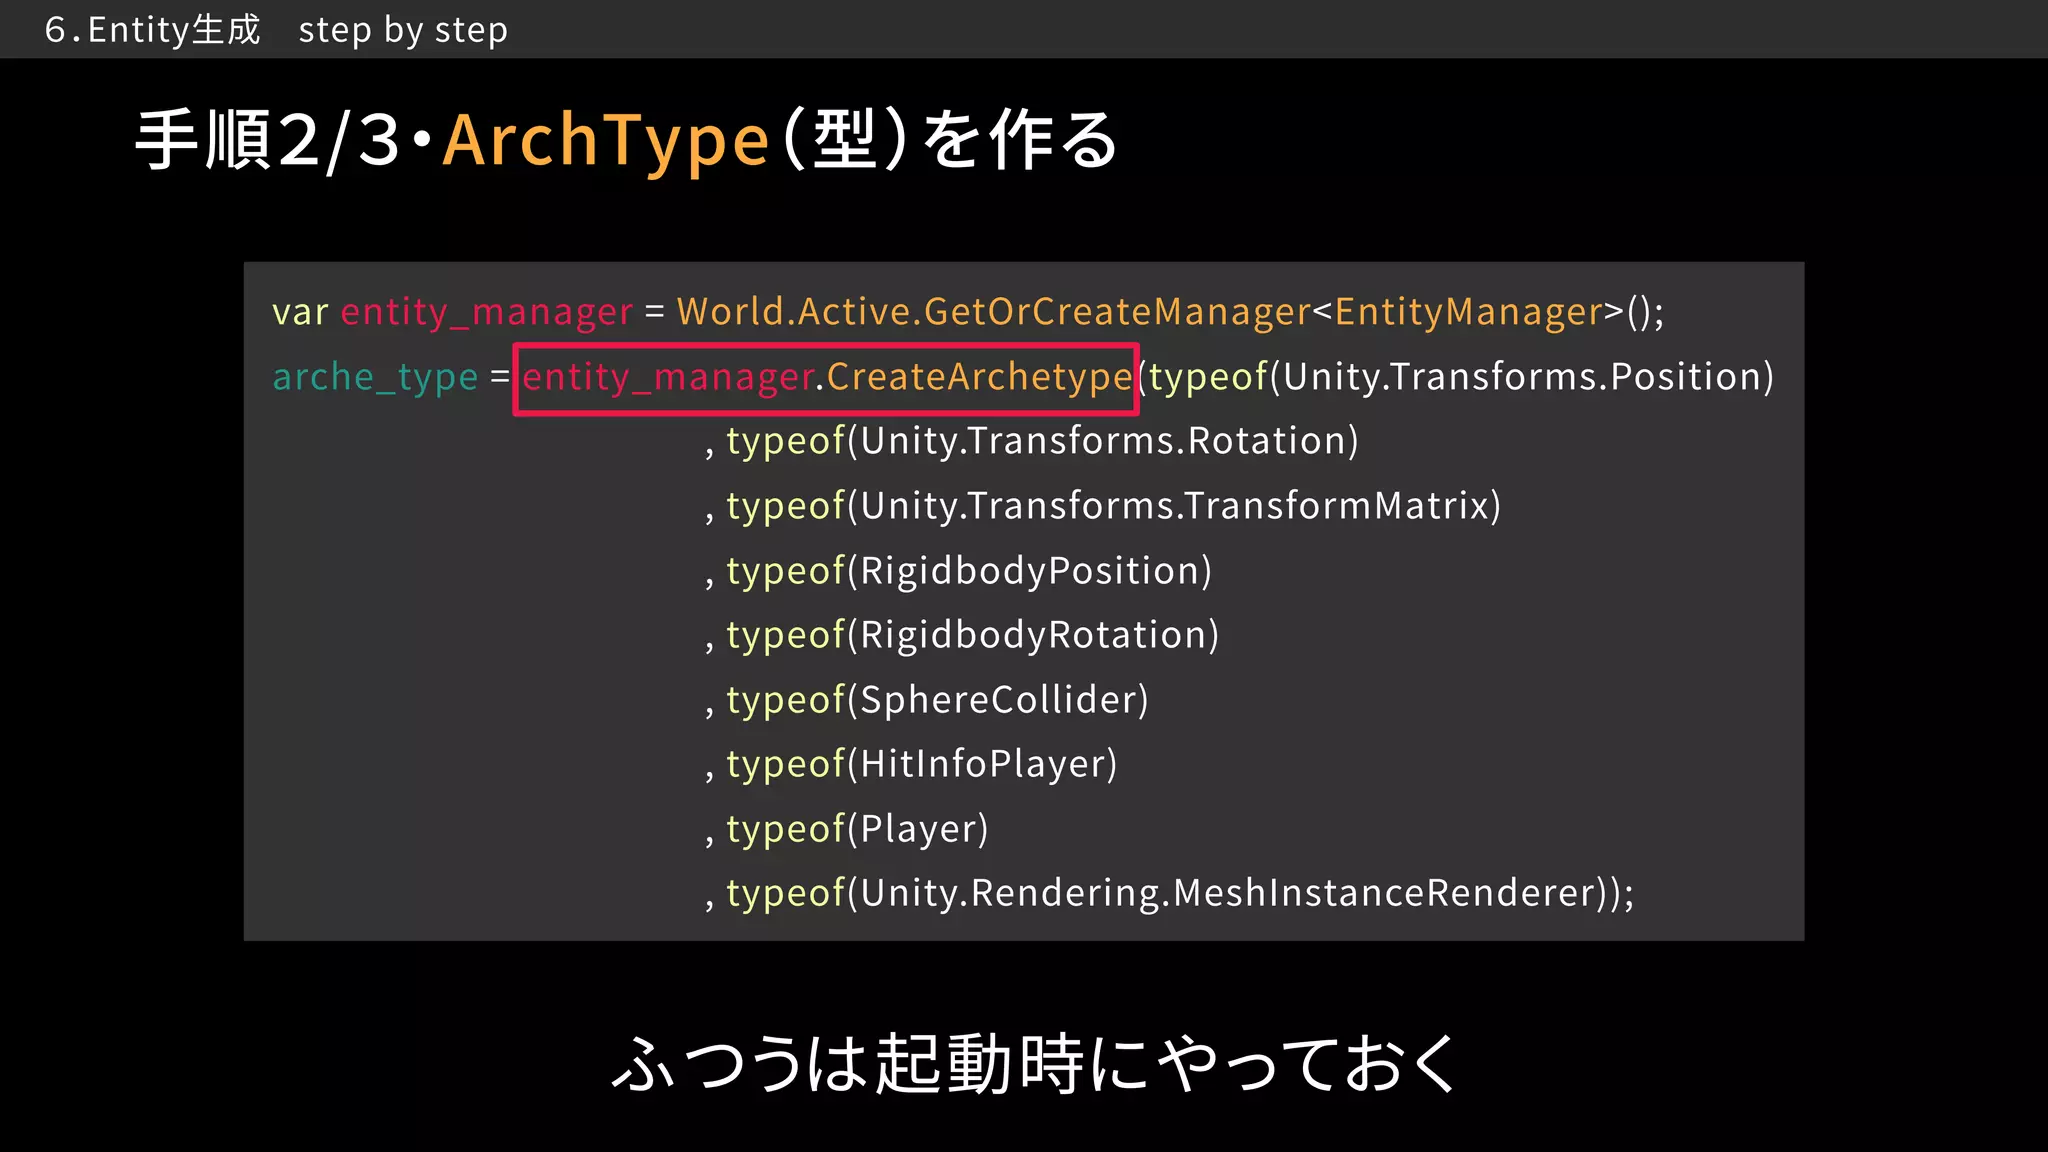This screenshot has width=2048, height=1152.
Task: Click the line 'typeof(Player)'
Action: [857, 829]
